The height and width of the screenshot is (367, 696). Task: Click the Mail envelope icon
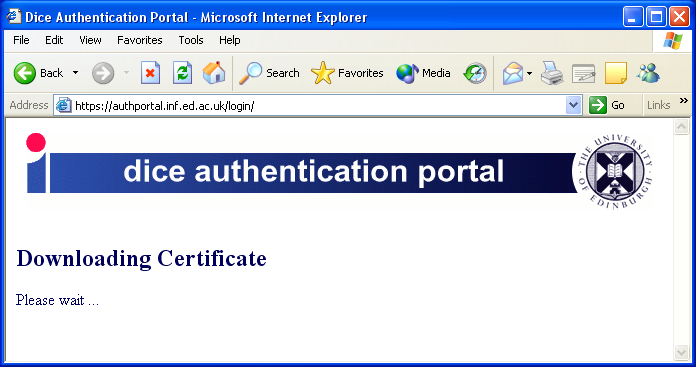[513, 73]
